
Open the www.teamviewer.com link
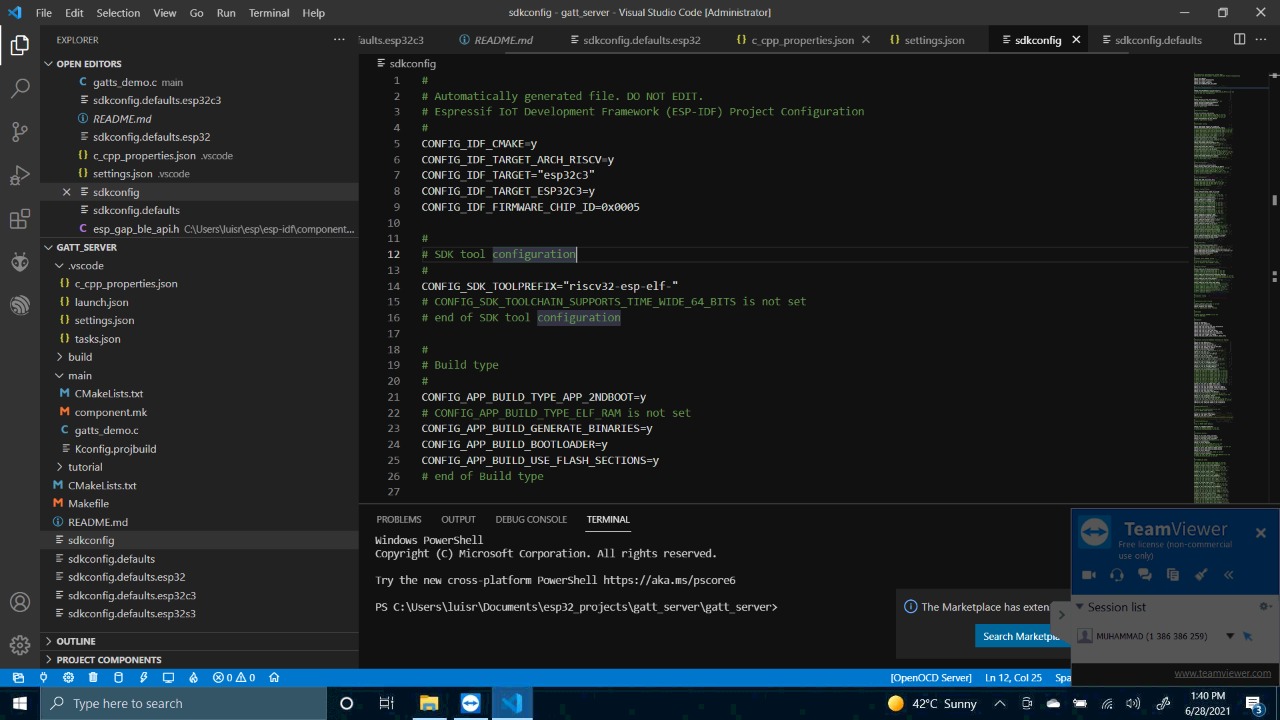tap(1222, 673)
